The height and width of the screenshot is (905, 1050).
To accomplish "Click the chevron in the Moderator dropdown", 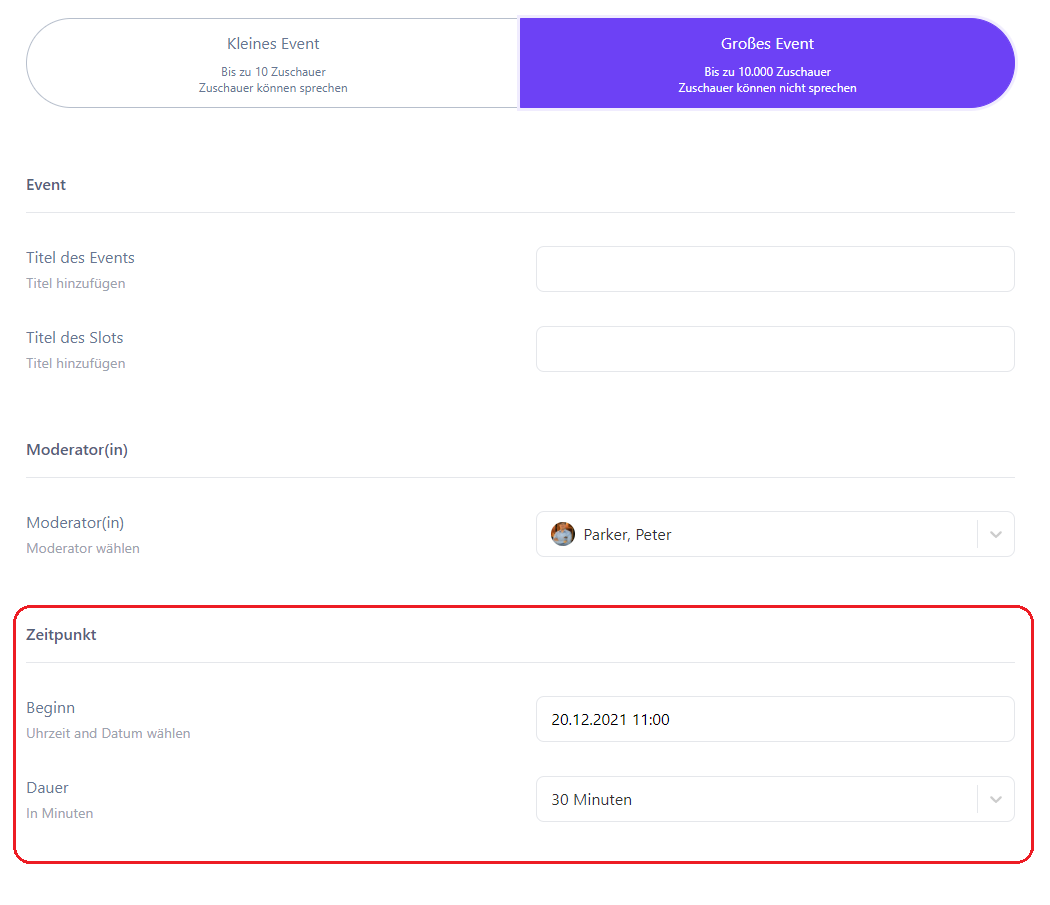I will click(996, 535).
